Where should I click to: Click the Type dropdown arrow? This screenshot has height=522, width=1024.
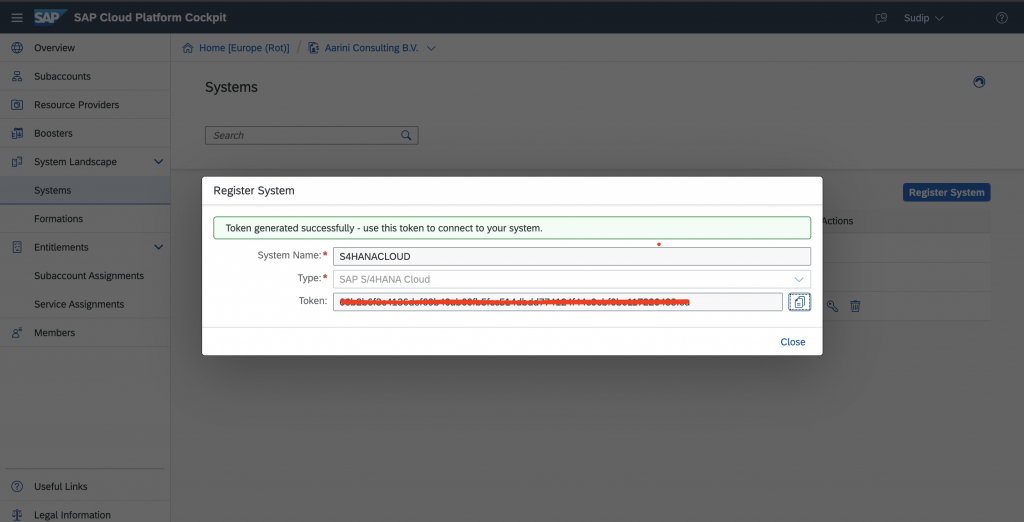pos(799,279)
